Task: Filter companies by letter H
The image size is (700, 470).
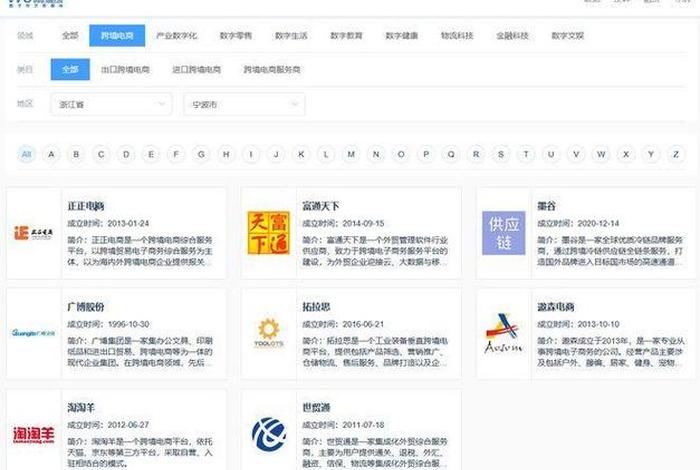Action: (x=226, y=154)
